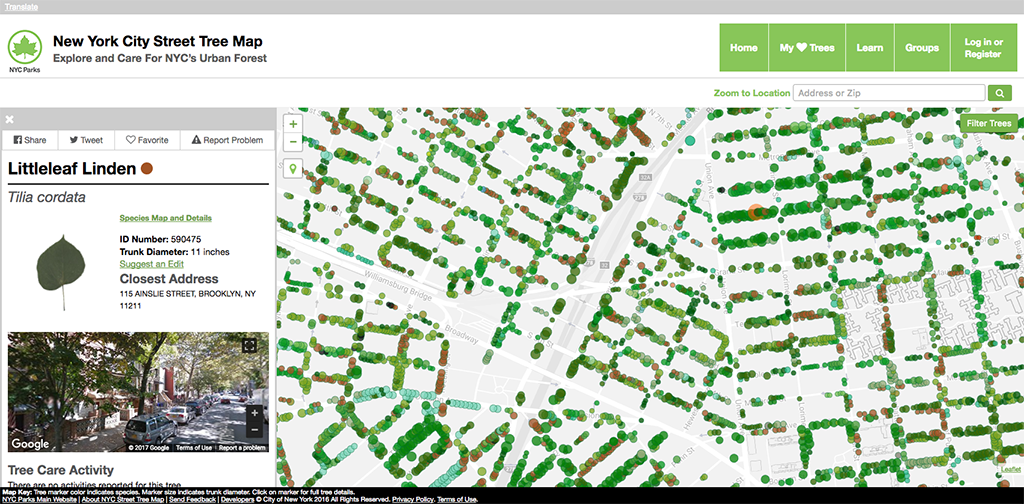Click the Williamsburg Bridge map label

[398, 286]
